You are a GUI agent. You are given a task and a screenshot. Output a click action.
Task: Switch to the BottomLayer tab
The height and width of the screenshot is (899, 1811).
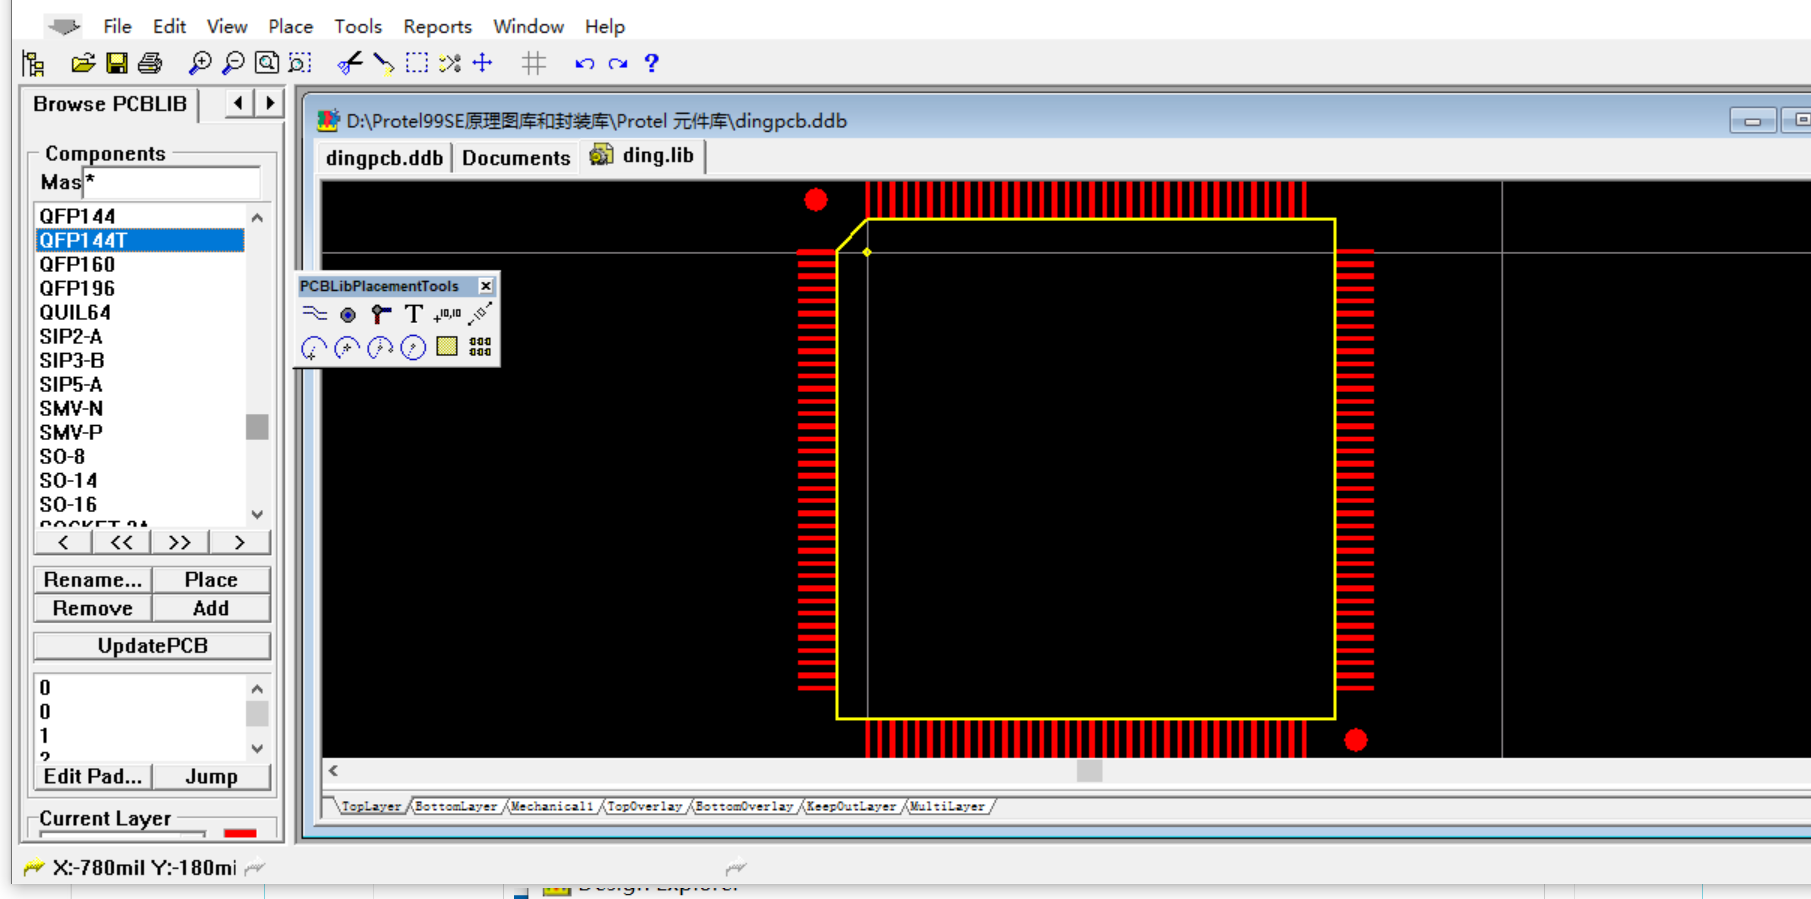[456, 806]
